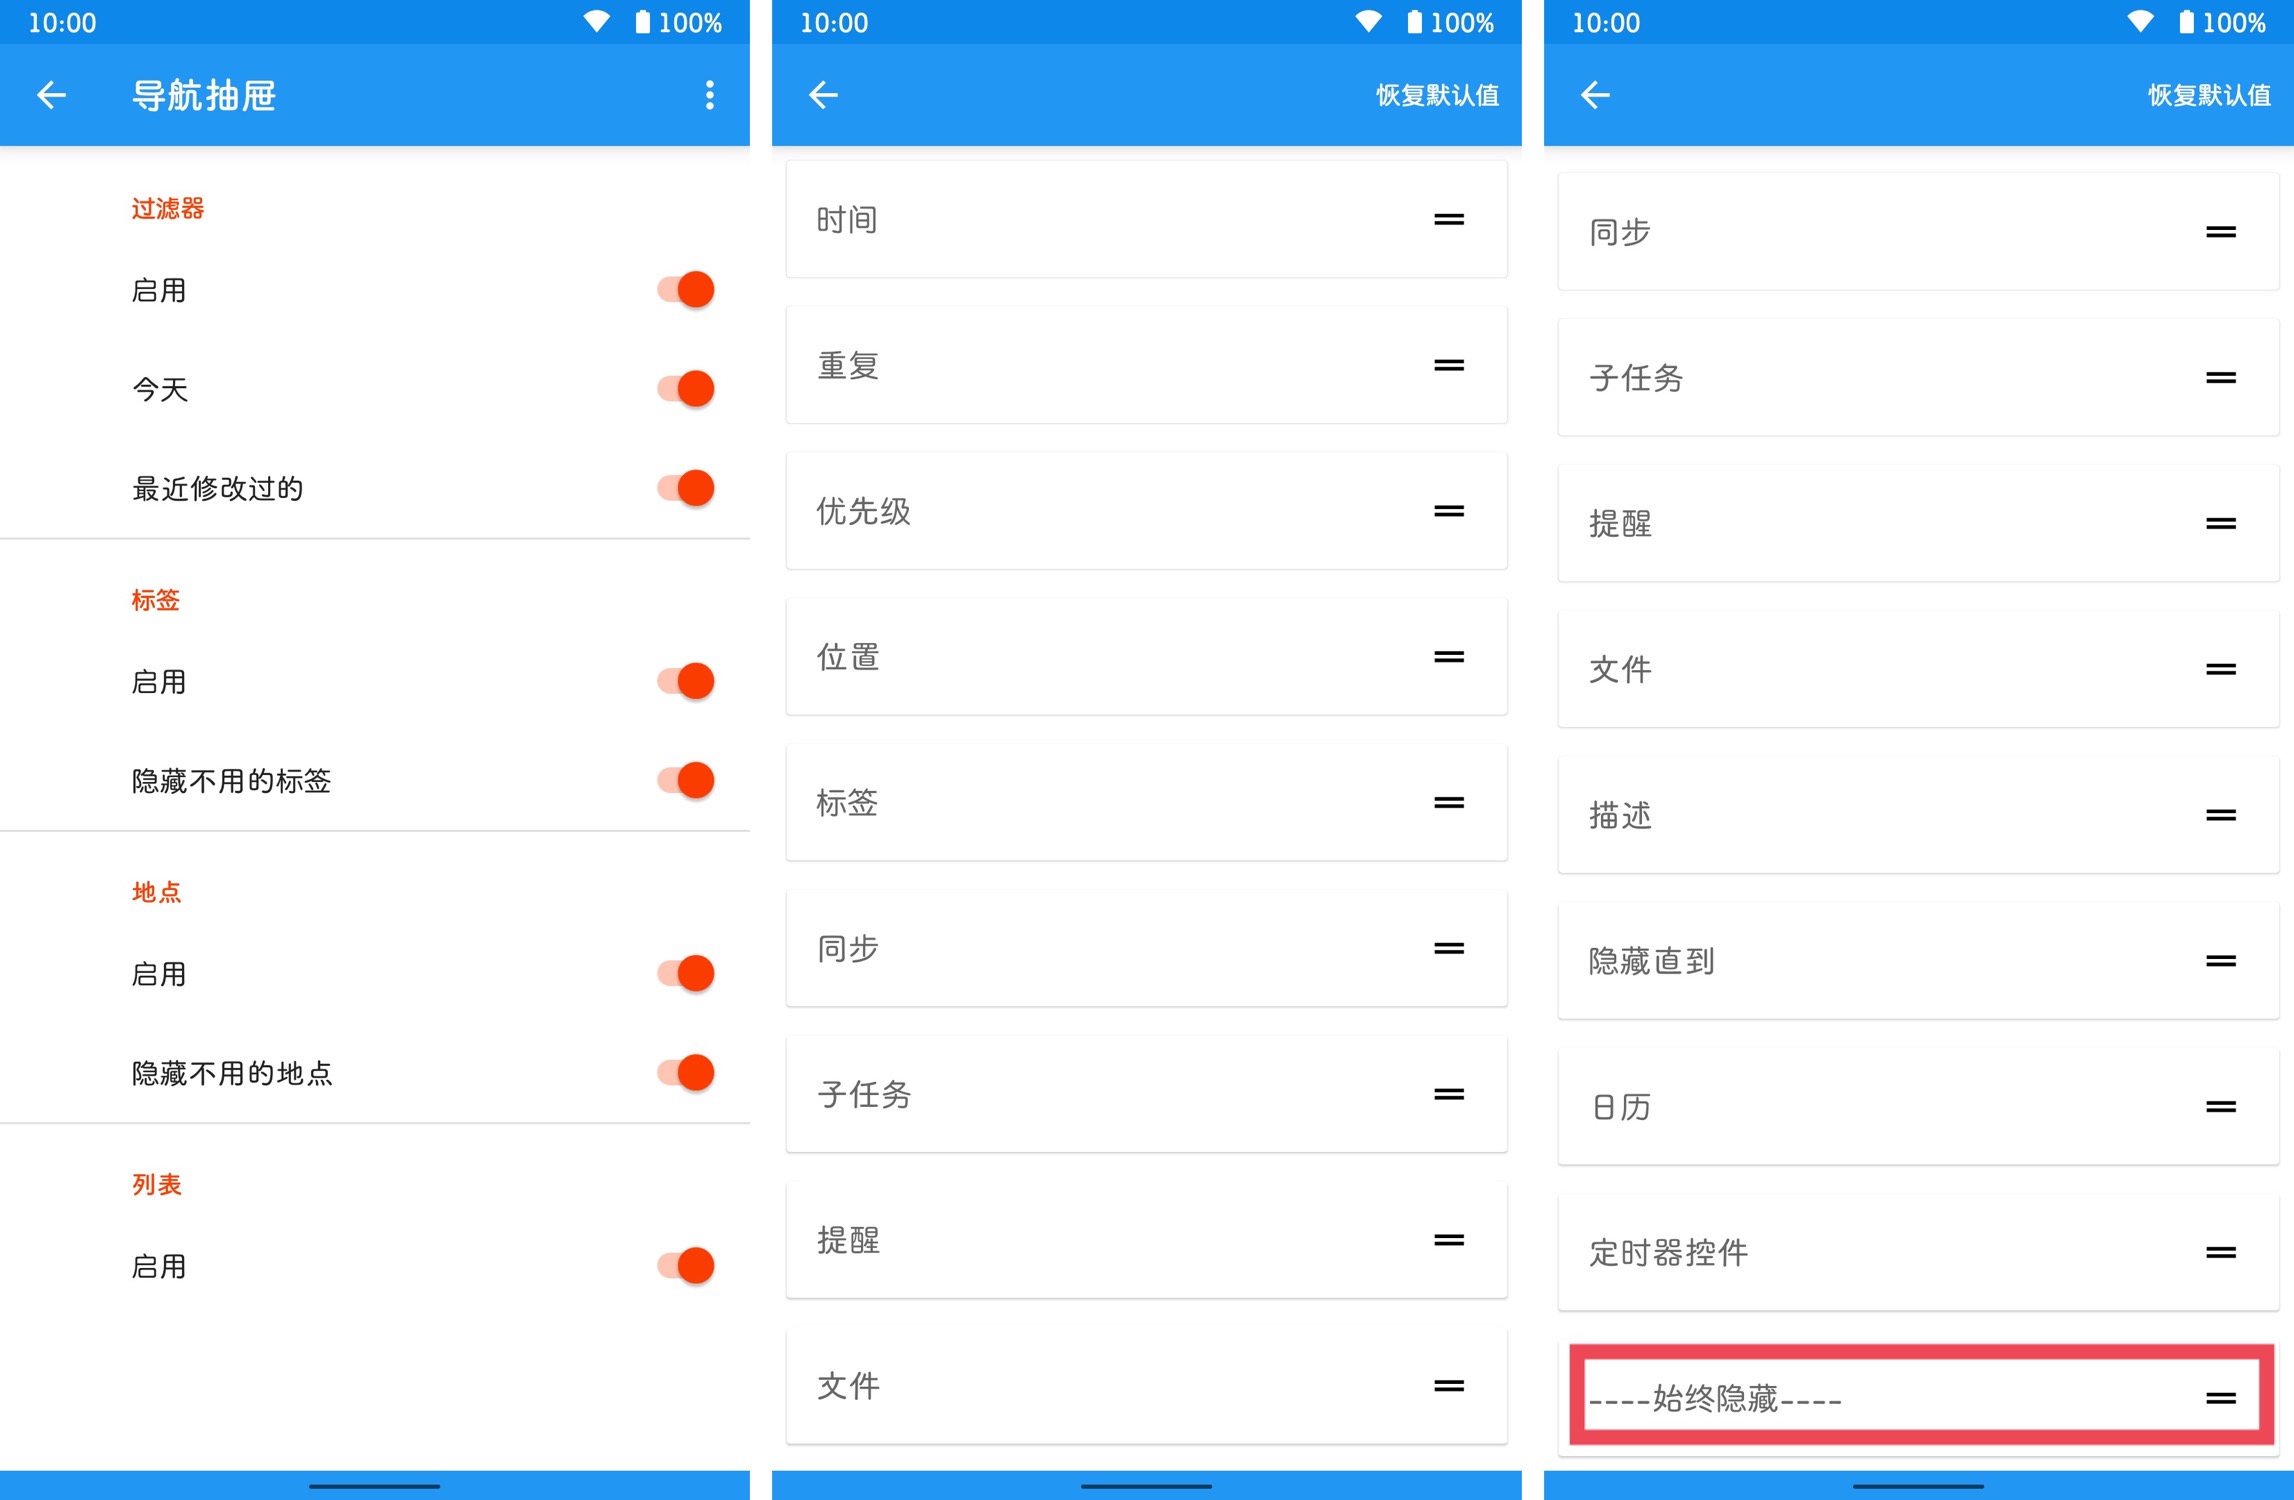The image size is (2294, 1500).
Task: Open the three-dot overflow menu in 导航抽屉
Action: (709, 95)
